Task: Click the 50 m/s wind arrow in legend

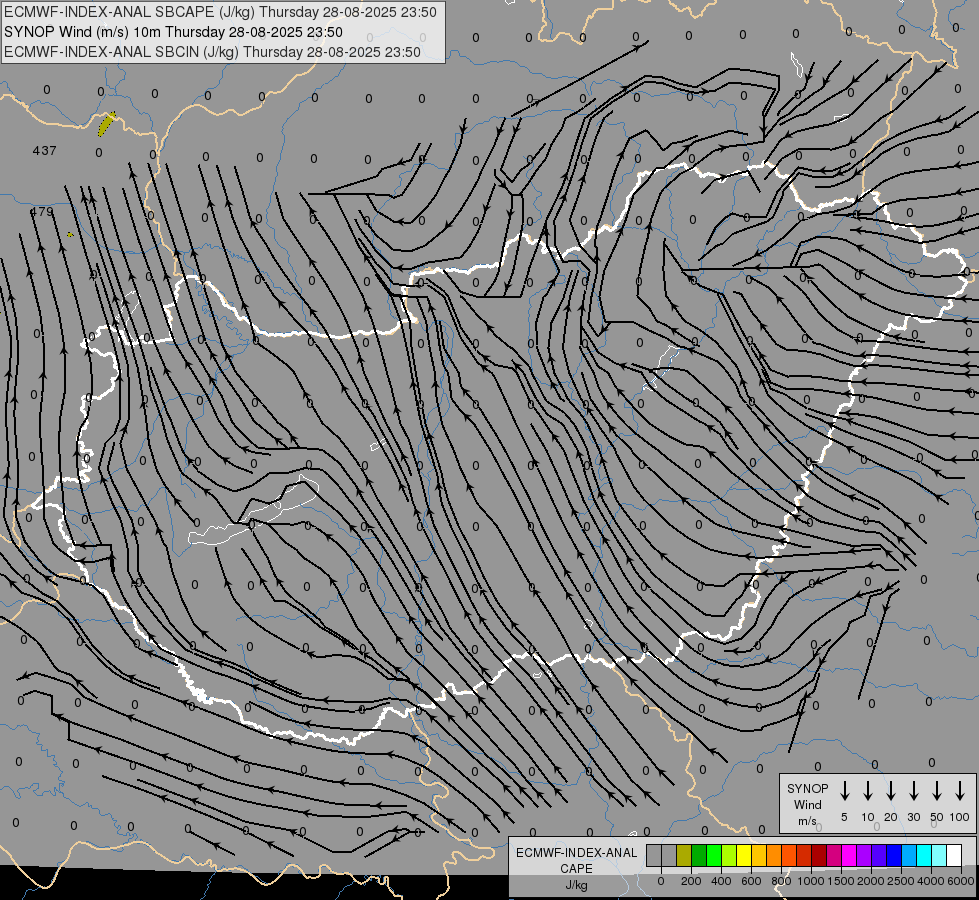Action: pyautogui.click(x=937, y=791)
